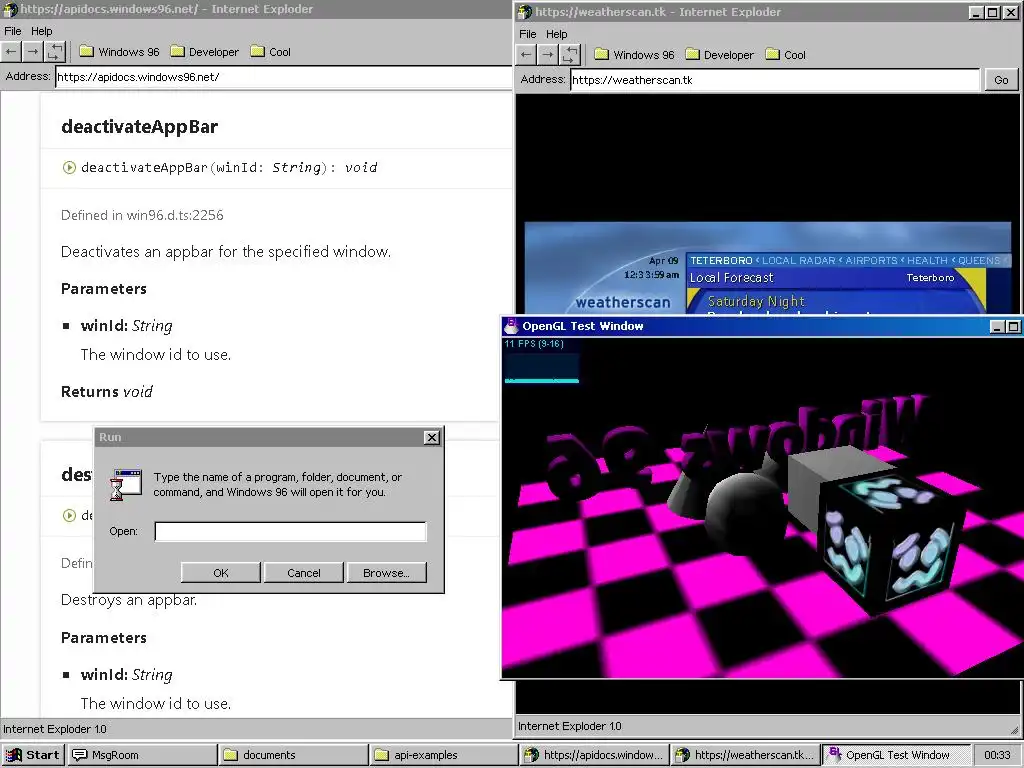1024x768 pixels.
Task: Click the weatherscan logo
Action: [x=623, y=302]
